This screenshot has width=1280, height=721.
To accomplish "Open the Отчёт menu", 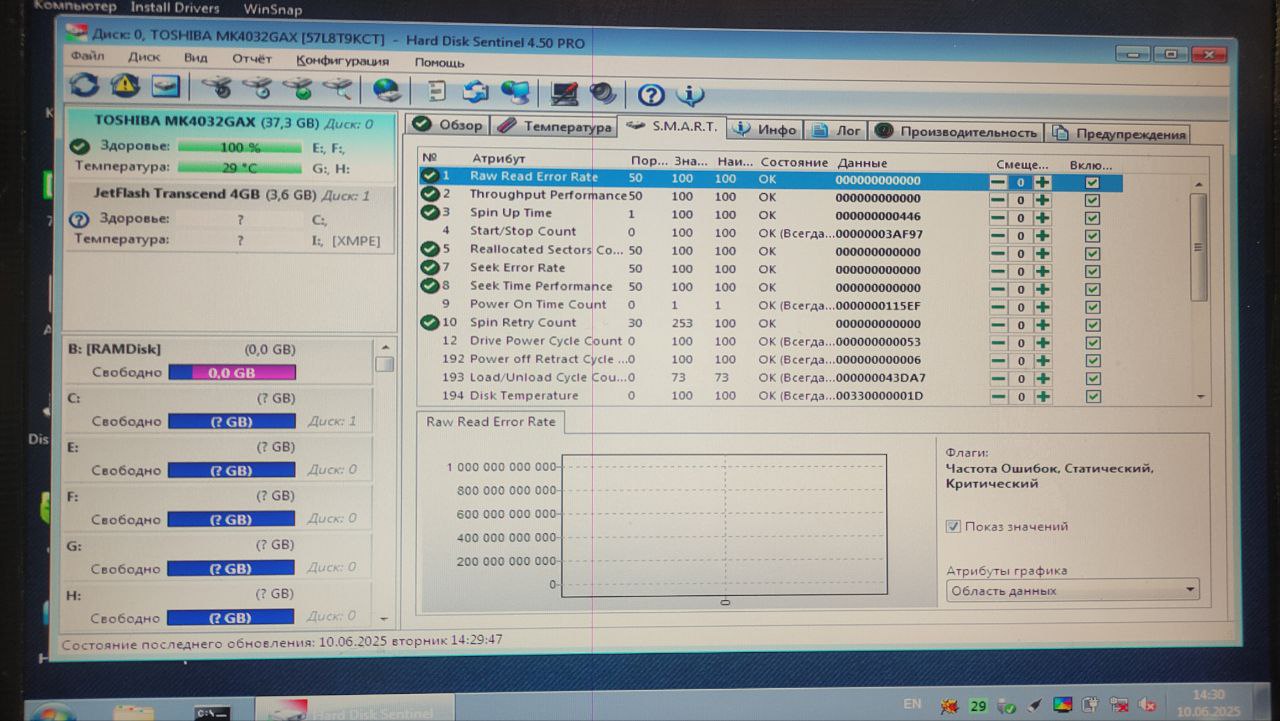I will pyautogui.click(x=252, y=59).
